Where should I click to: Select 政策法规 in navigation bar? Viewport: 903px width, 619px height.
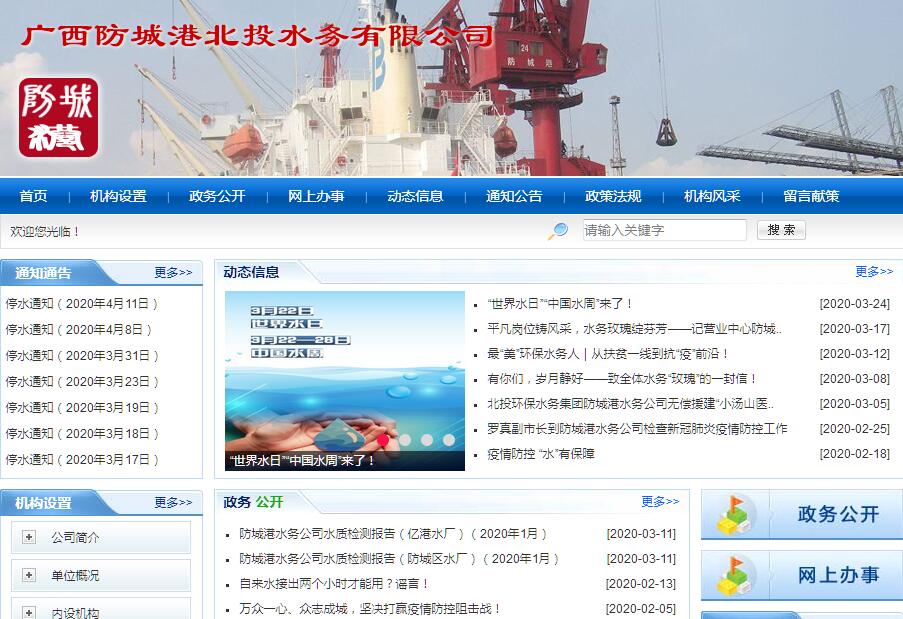613,196
